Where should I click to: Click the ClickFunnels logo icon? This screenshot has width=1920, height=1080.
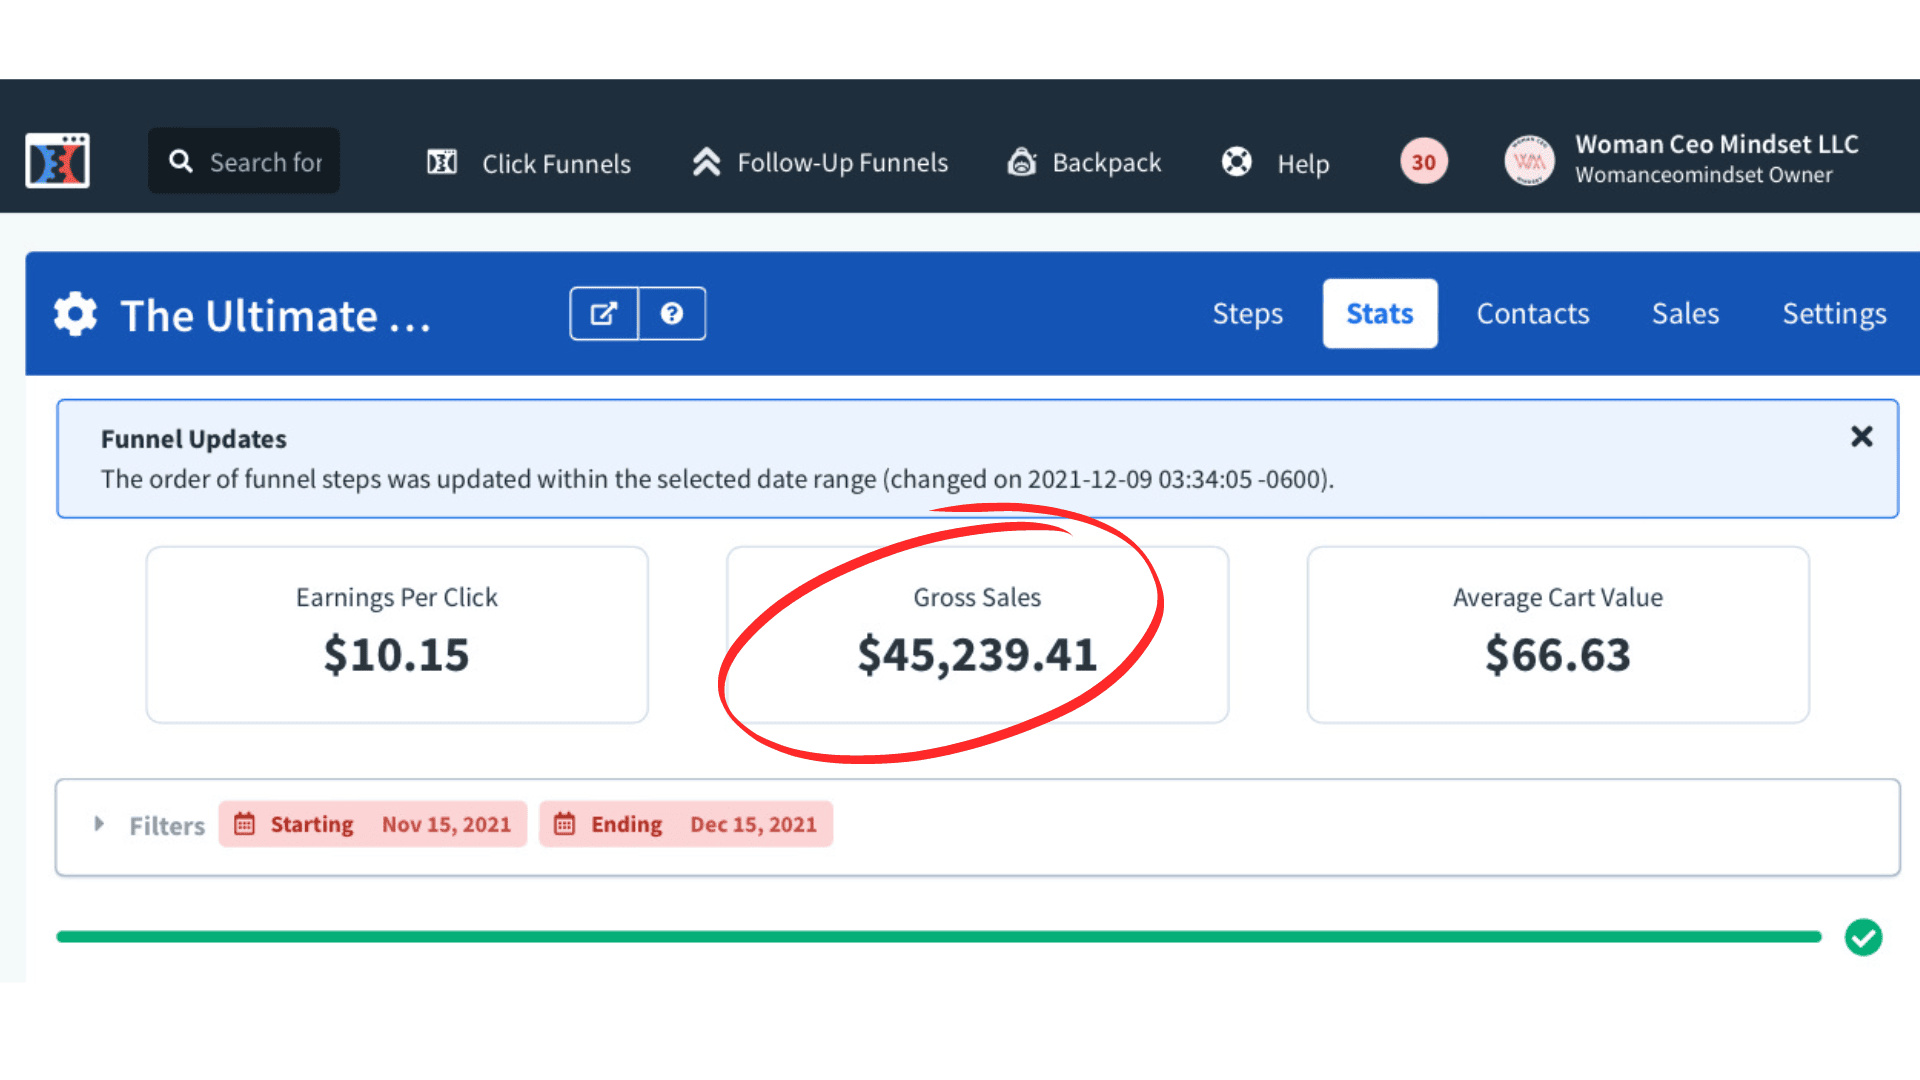point(57,160)
